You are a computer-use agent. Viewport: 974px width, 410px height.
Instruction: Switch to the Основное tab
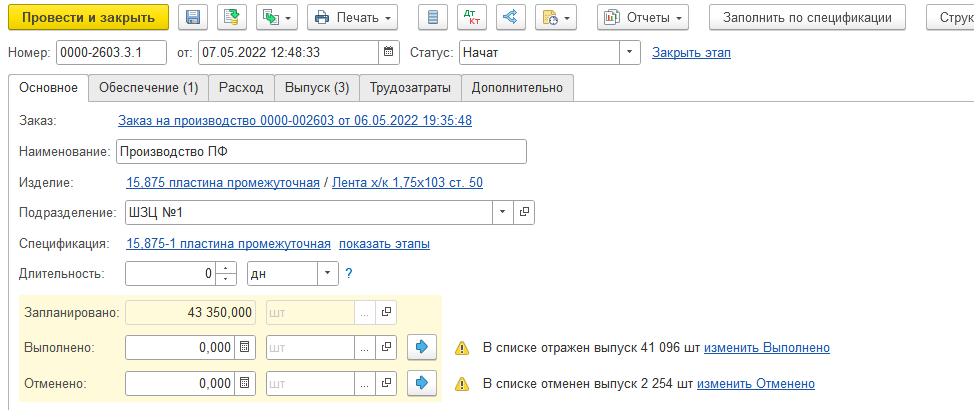coord(48,88)
